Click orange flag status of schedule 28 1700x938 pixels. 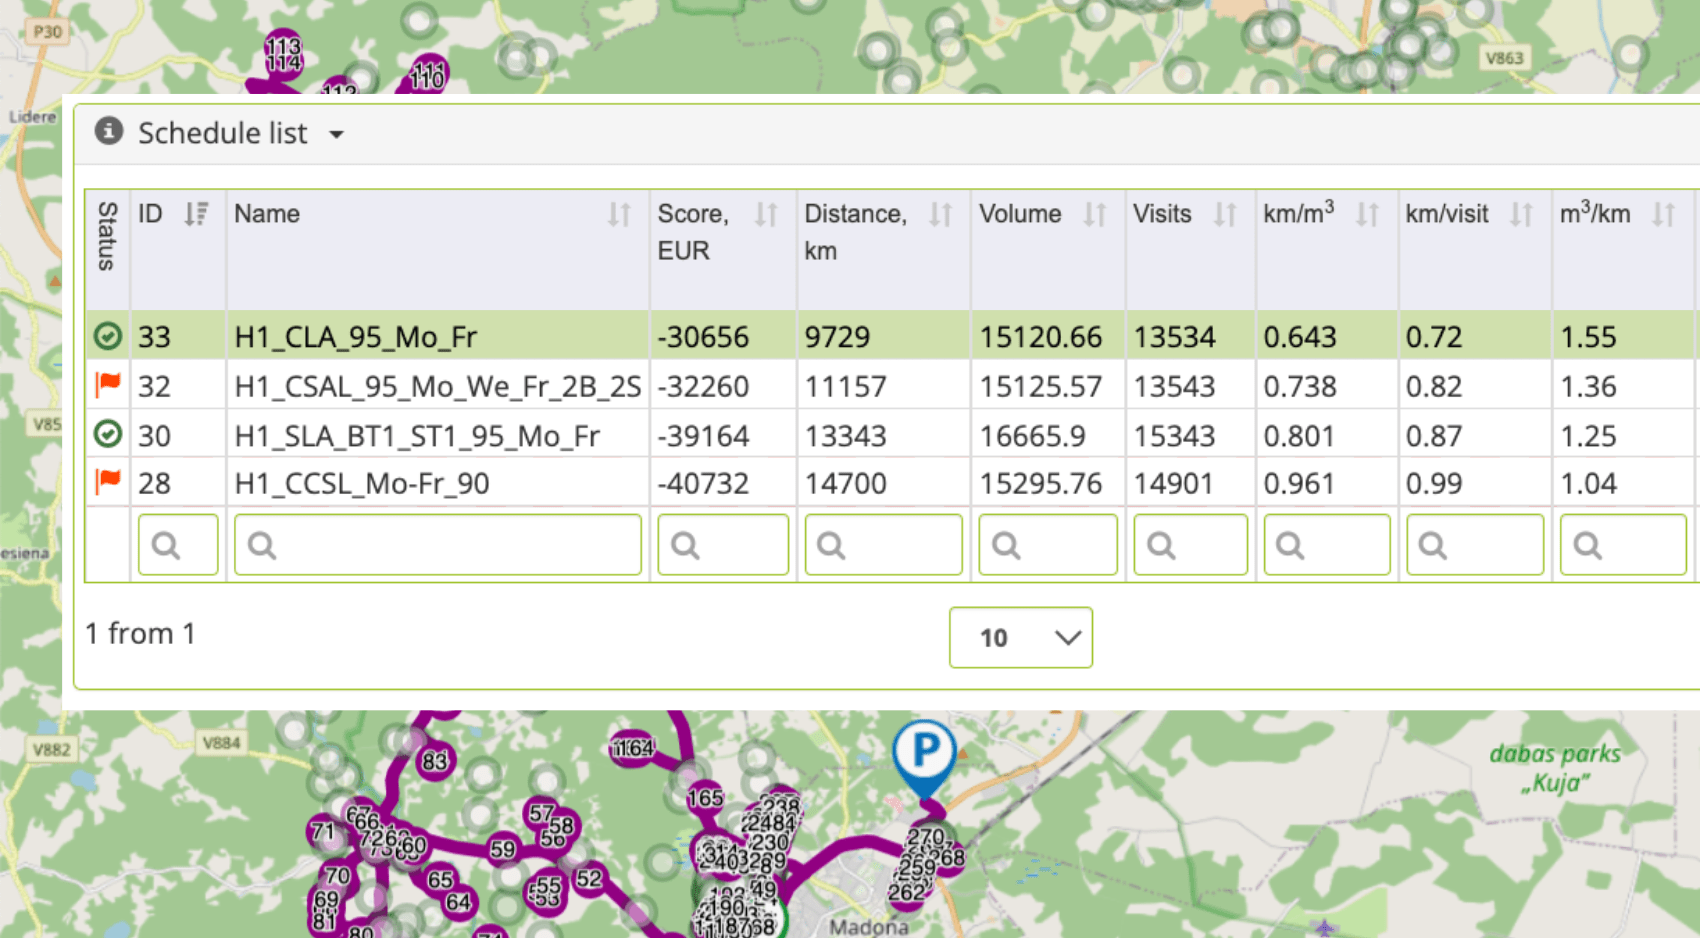click(x=108, y=482)
